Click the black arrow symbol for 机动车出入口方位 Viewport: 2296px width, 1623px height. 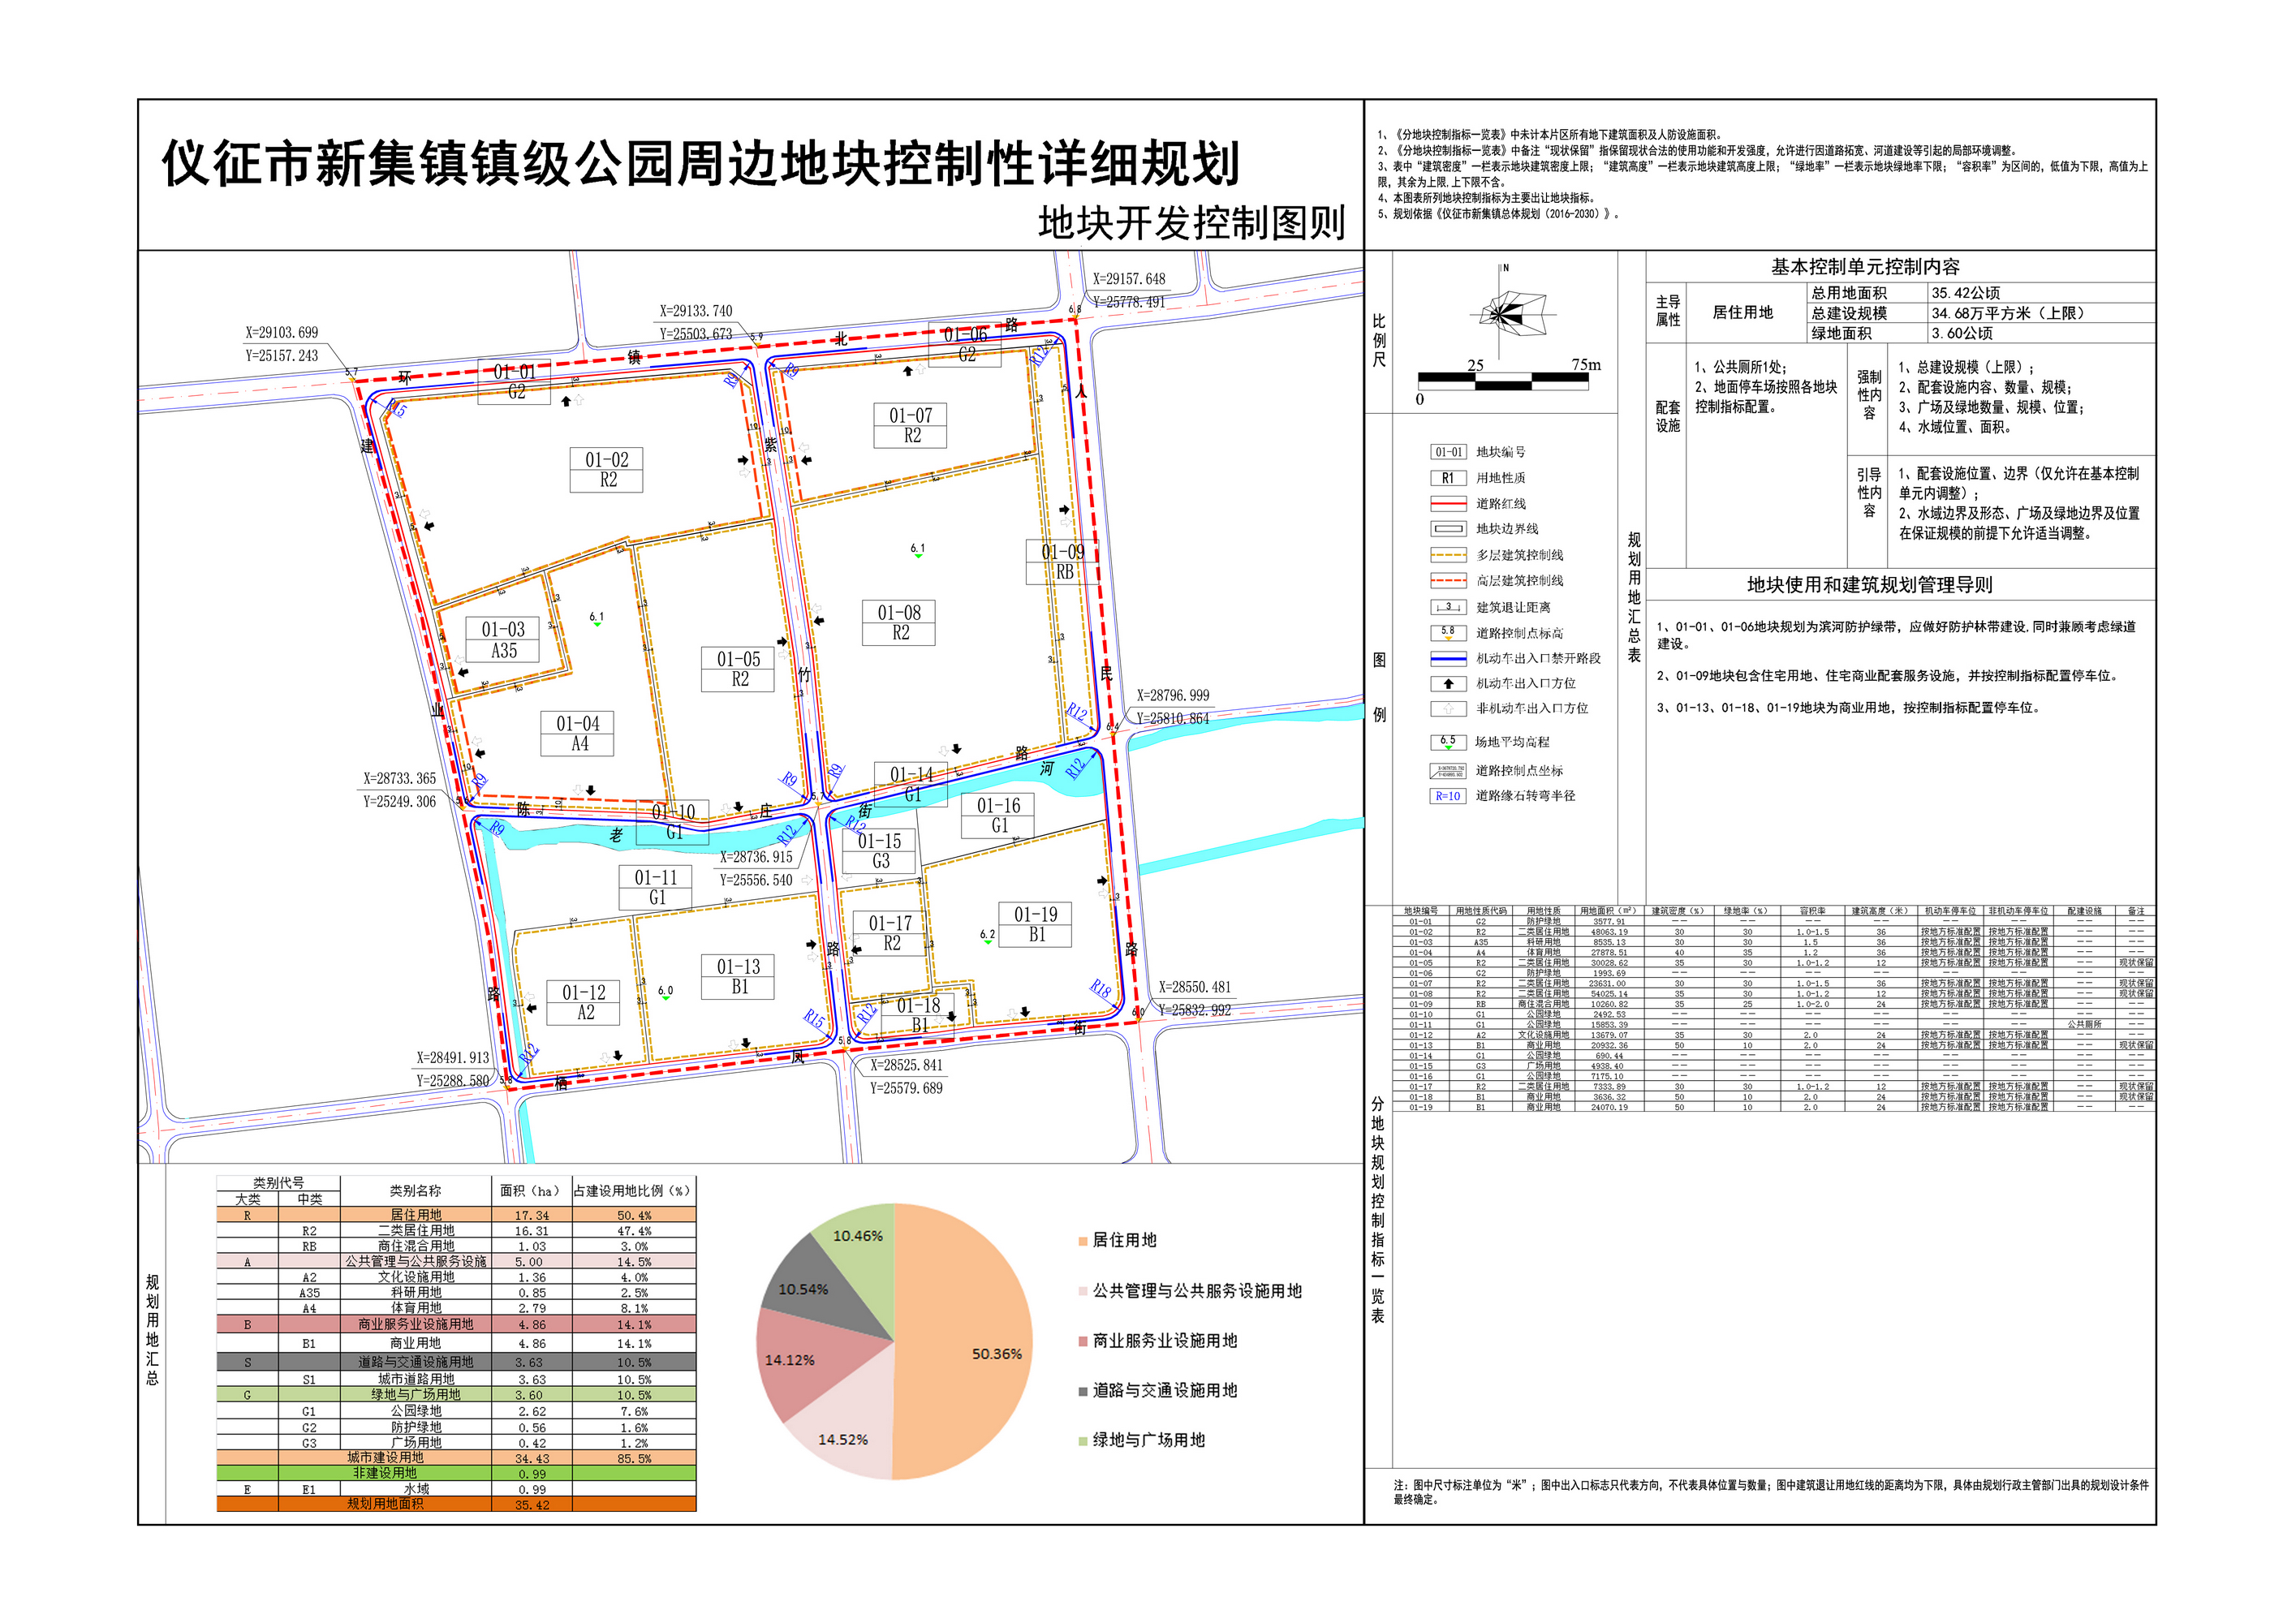pyautogui.click(x=1448, y=684)
